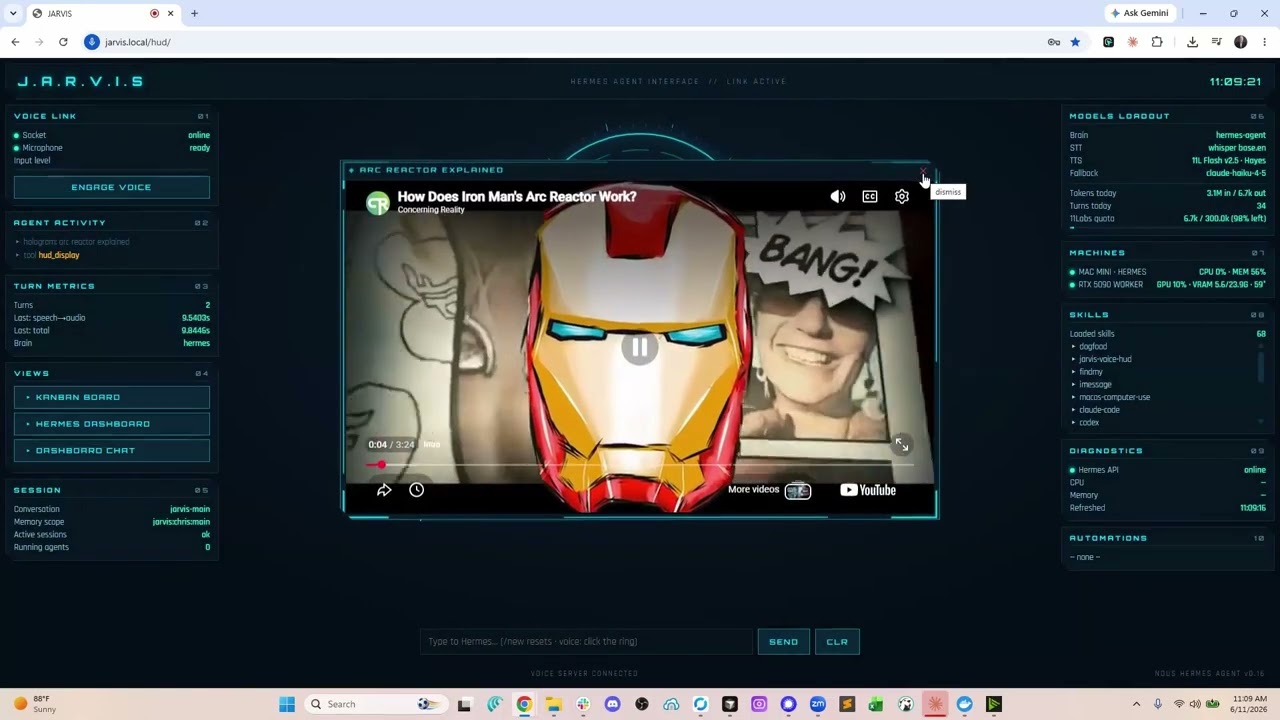Bookmark this page with the star icon
Screen dimensions: 1280x720
pos(1075,42)
